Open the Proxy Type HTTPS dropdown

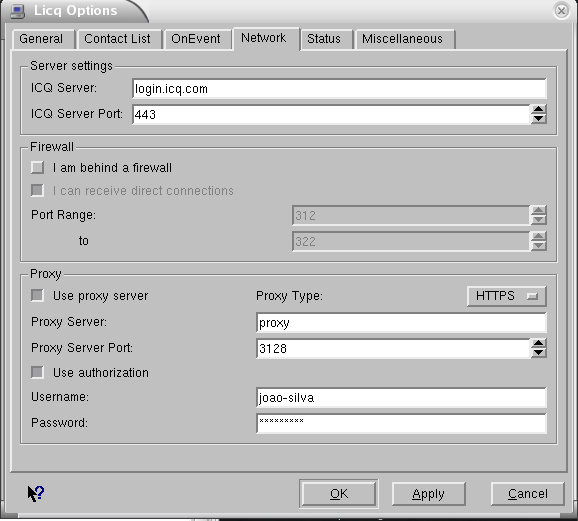pos(506,296)
